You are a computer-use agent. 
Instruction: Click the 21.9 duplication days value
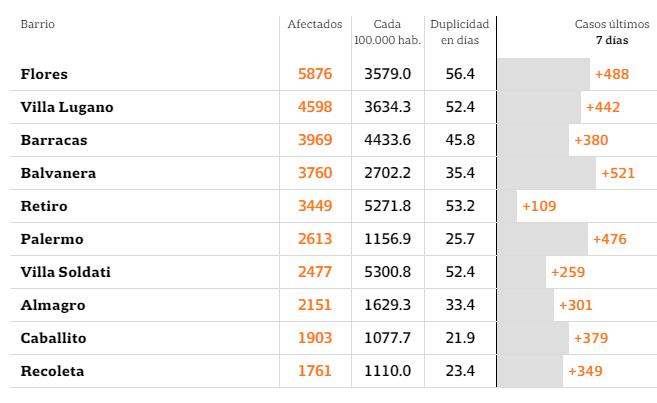pos(460,338)
